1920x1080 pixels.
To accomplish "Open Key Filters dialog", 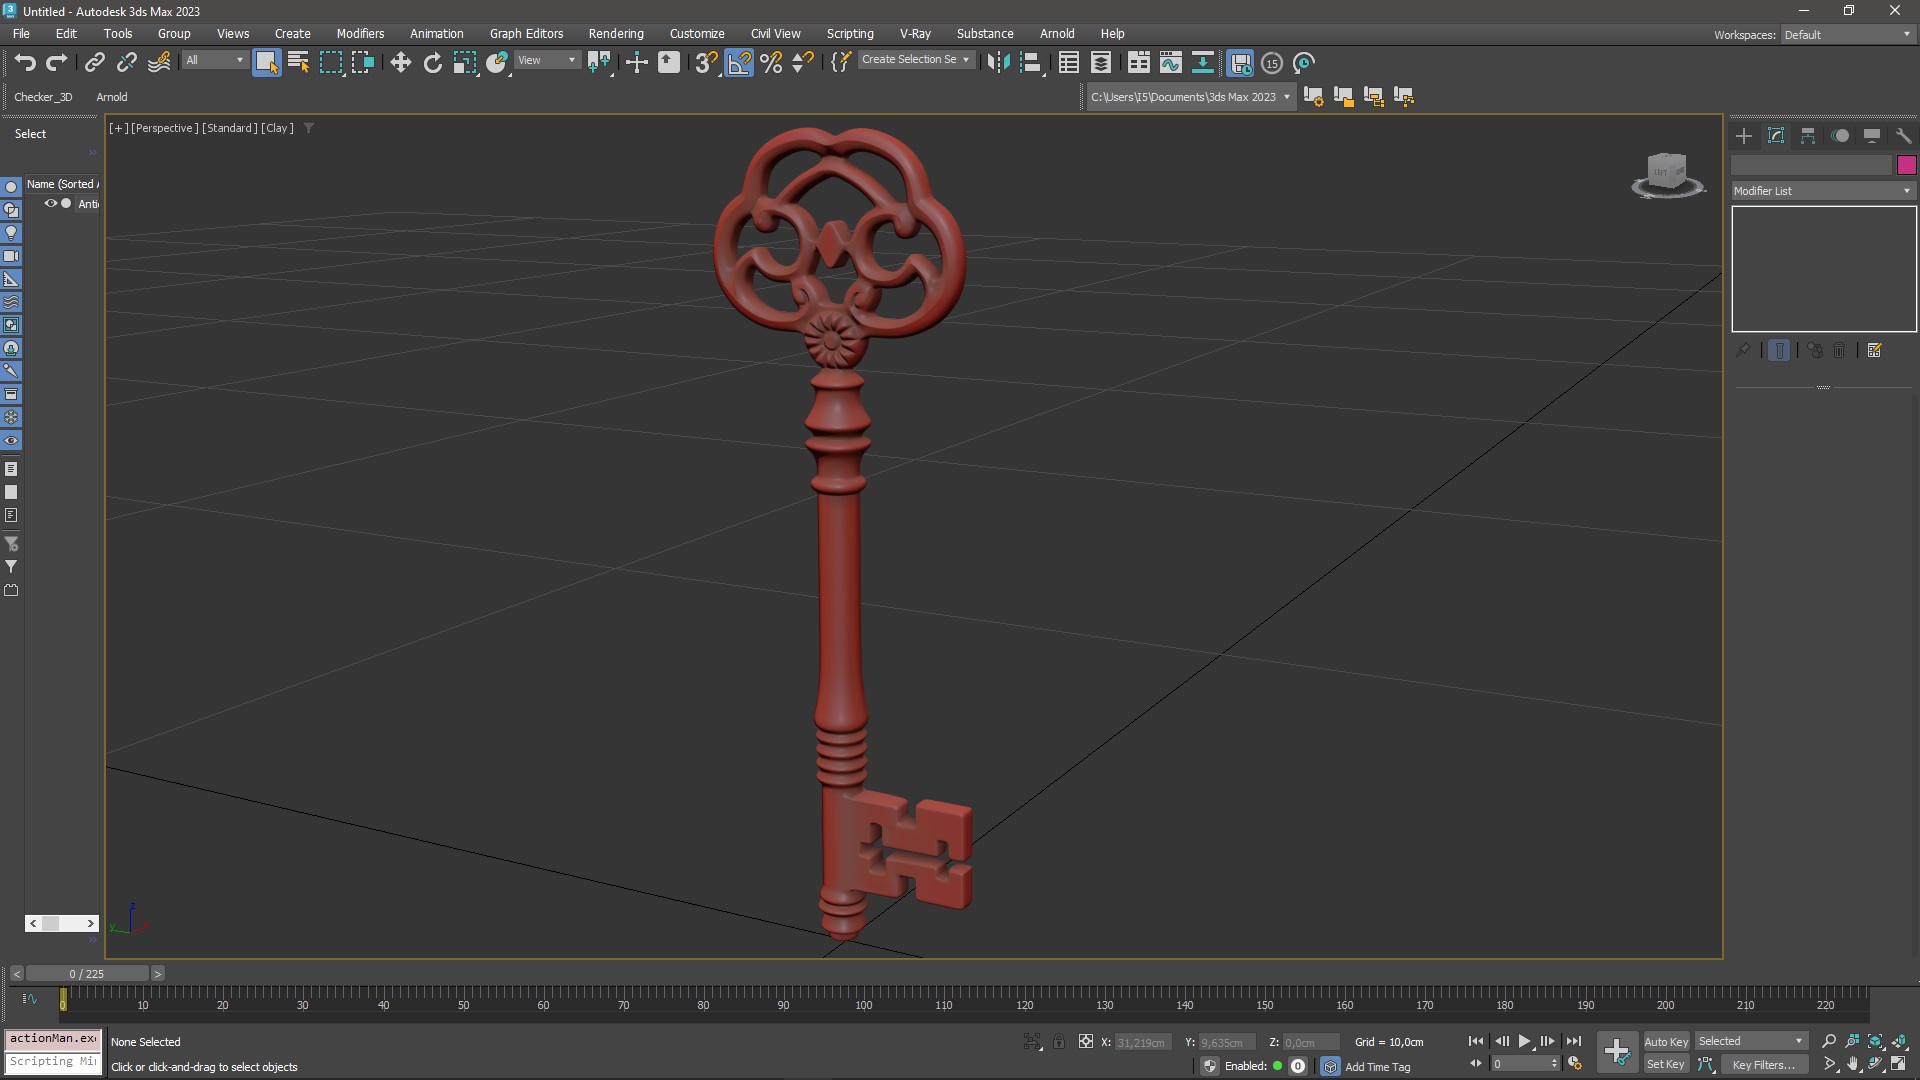I will (x=1763, y=1065).
